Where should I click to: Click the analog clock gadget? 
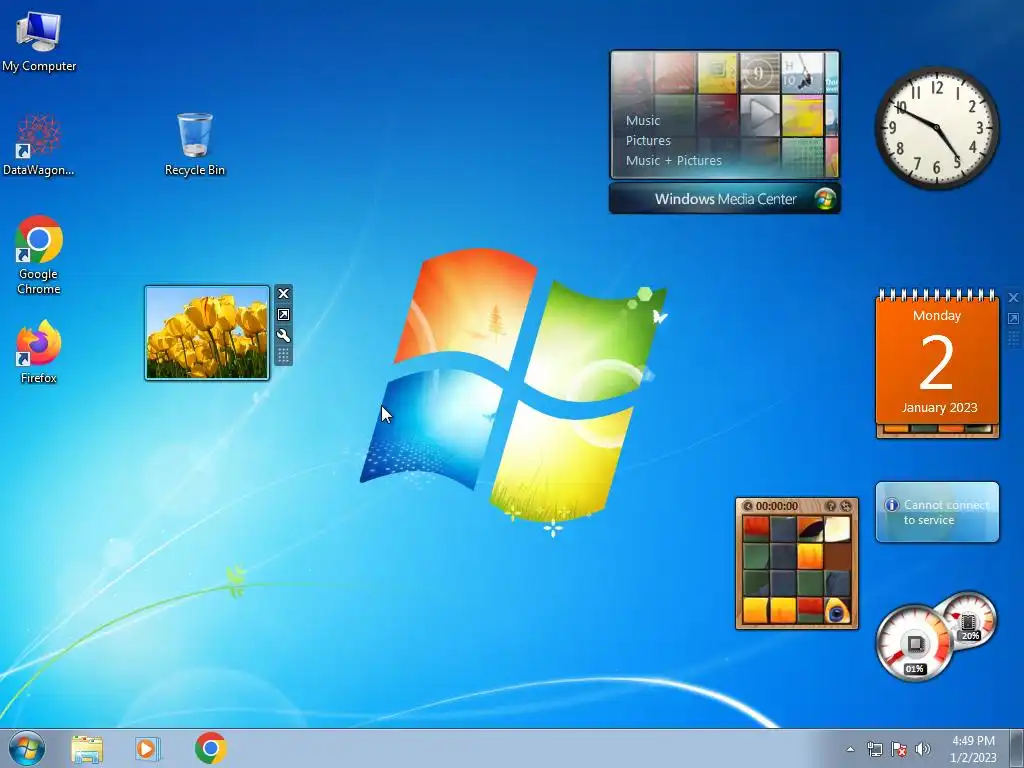coord(936,128)
